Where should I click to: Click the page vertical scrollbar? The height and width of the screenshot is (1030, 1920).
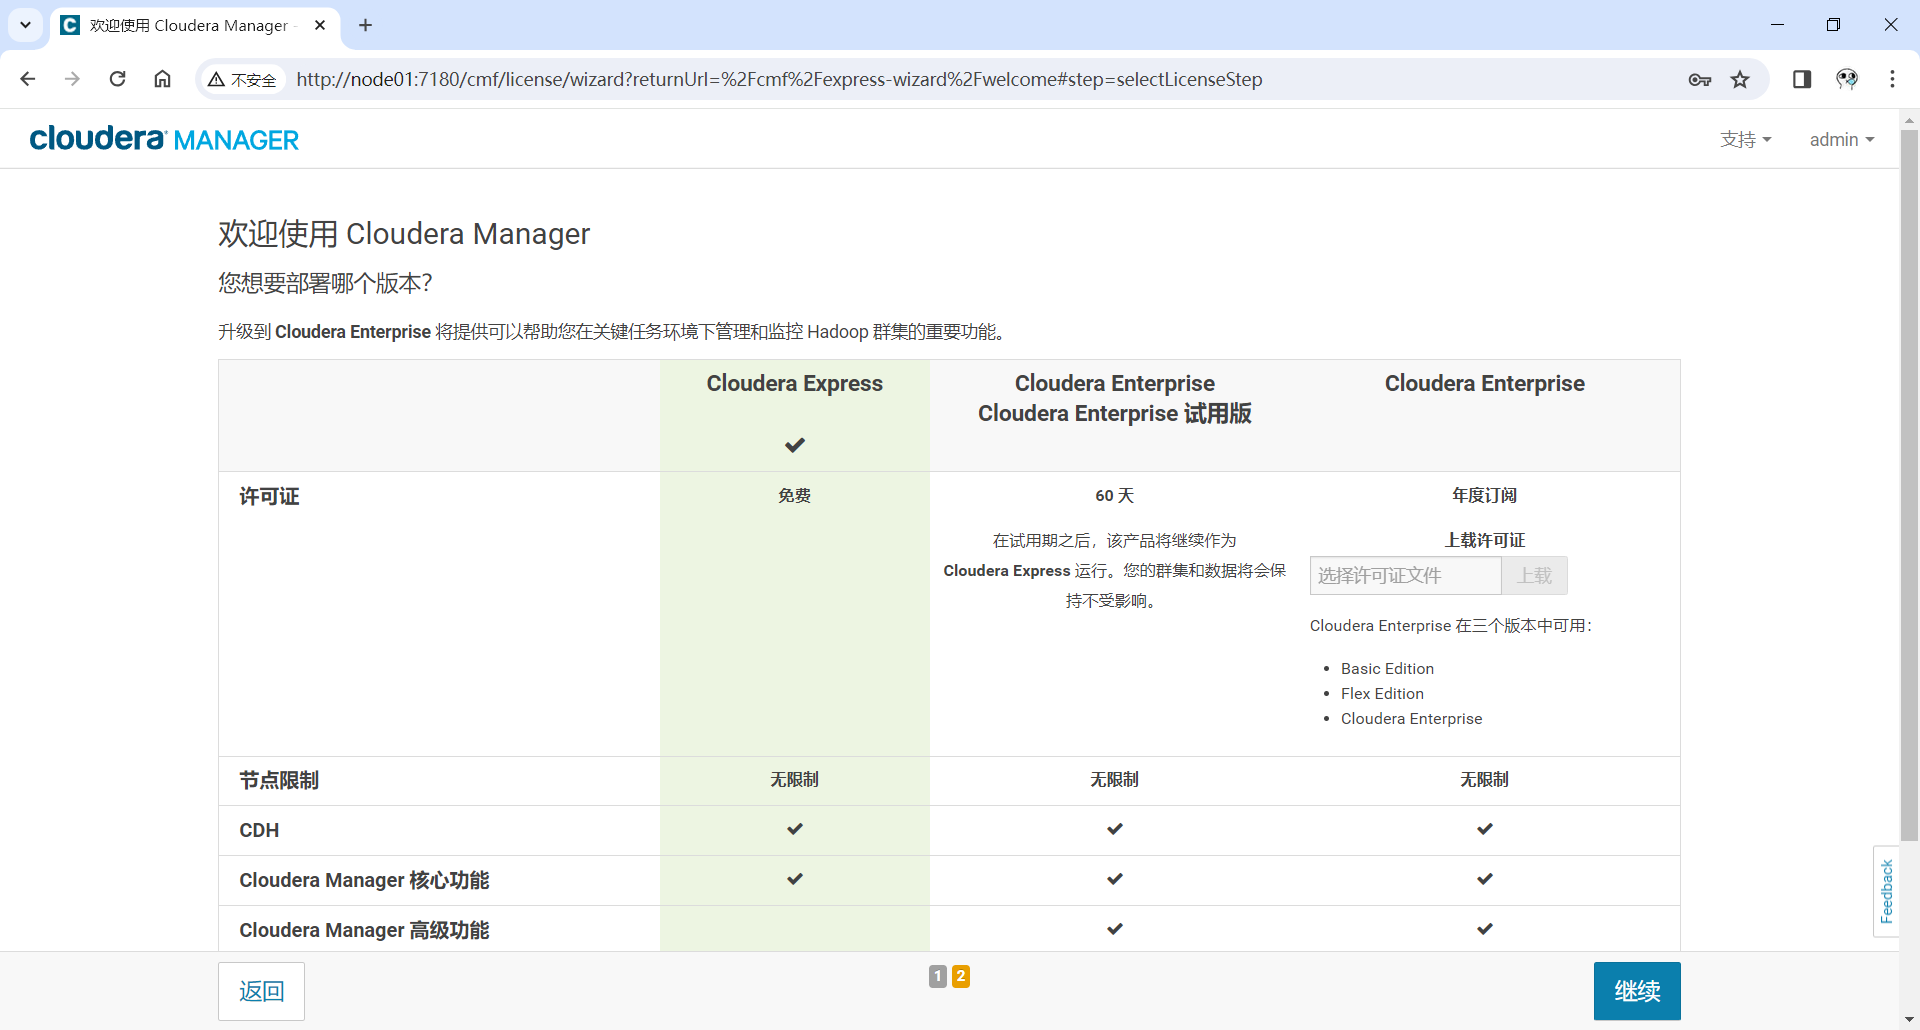click(1909, 485)
